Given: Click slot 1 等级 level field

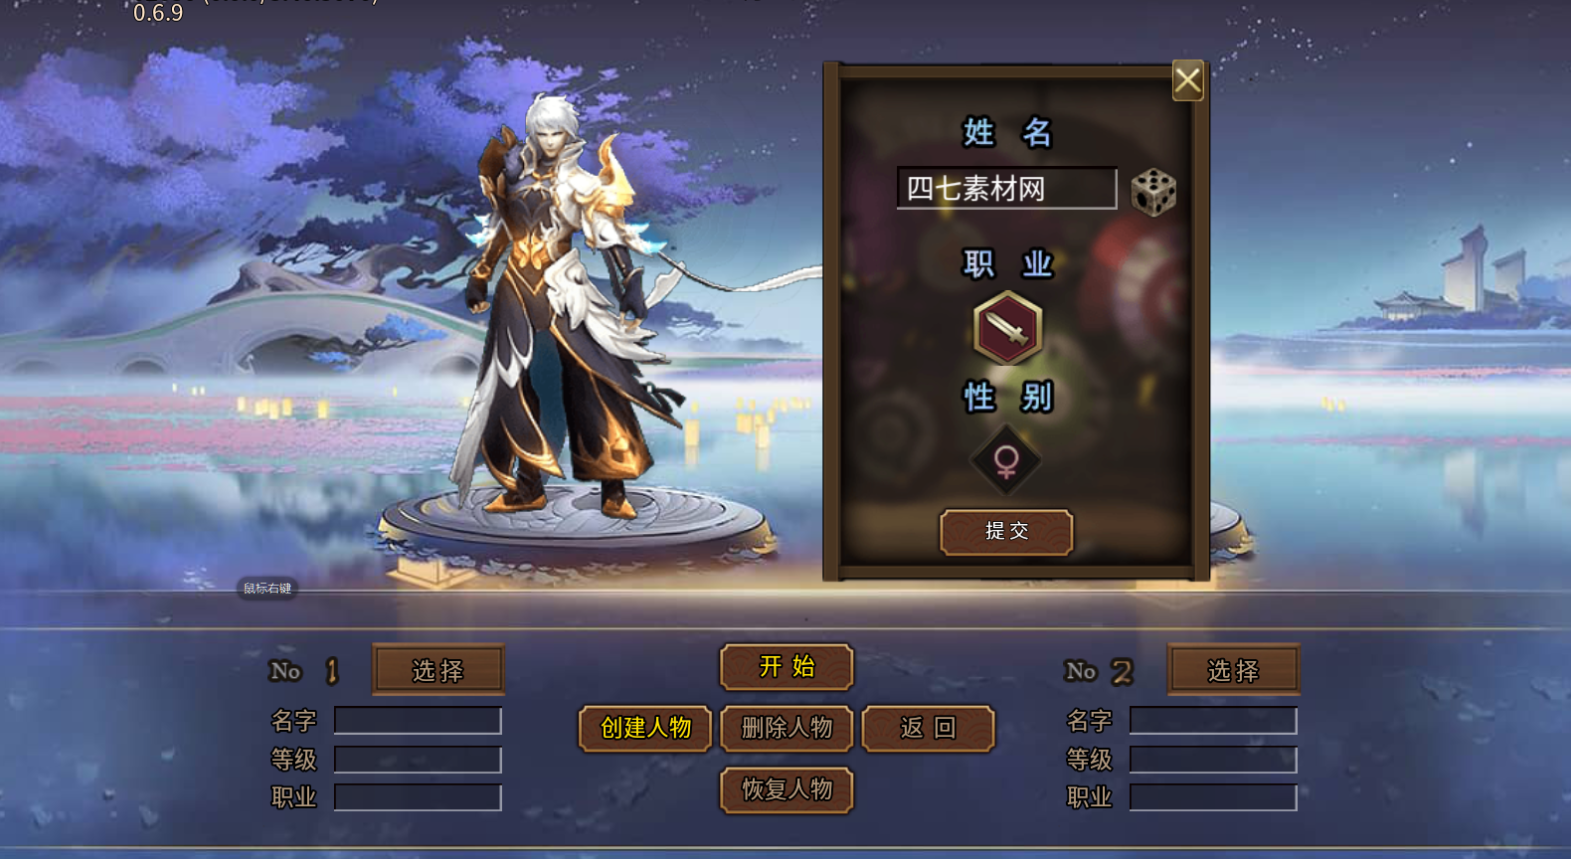Looking at the screenshot, I should [x=418, y=759].
